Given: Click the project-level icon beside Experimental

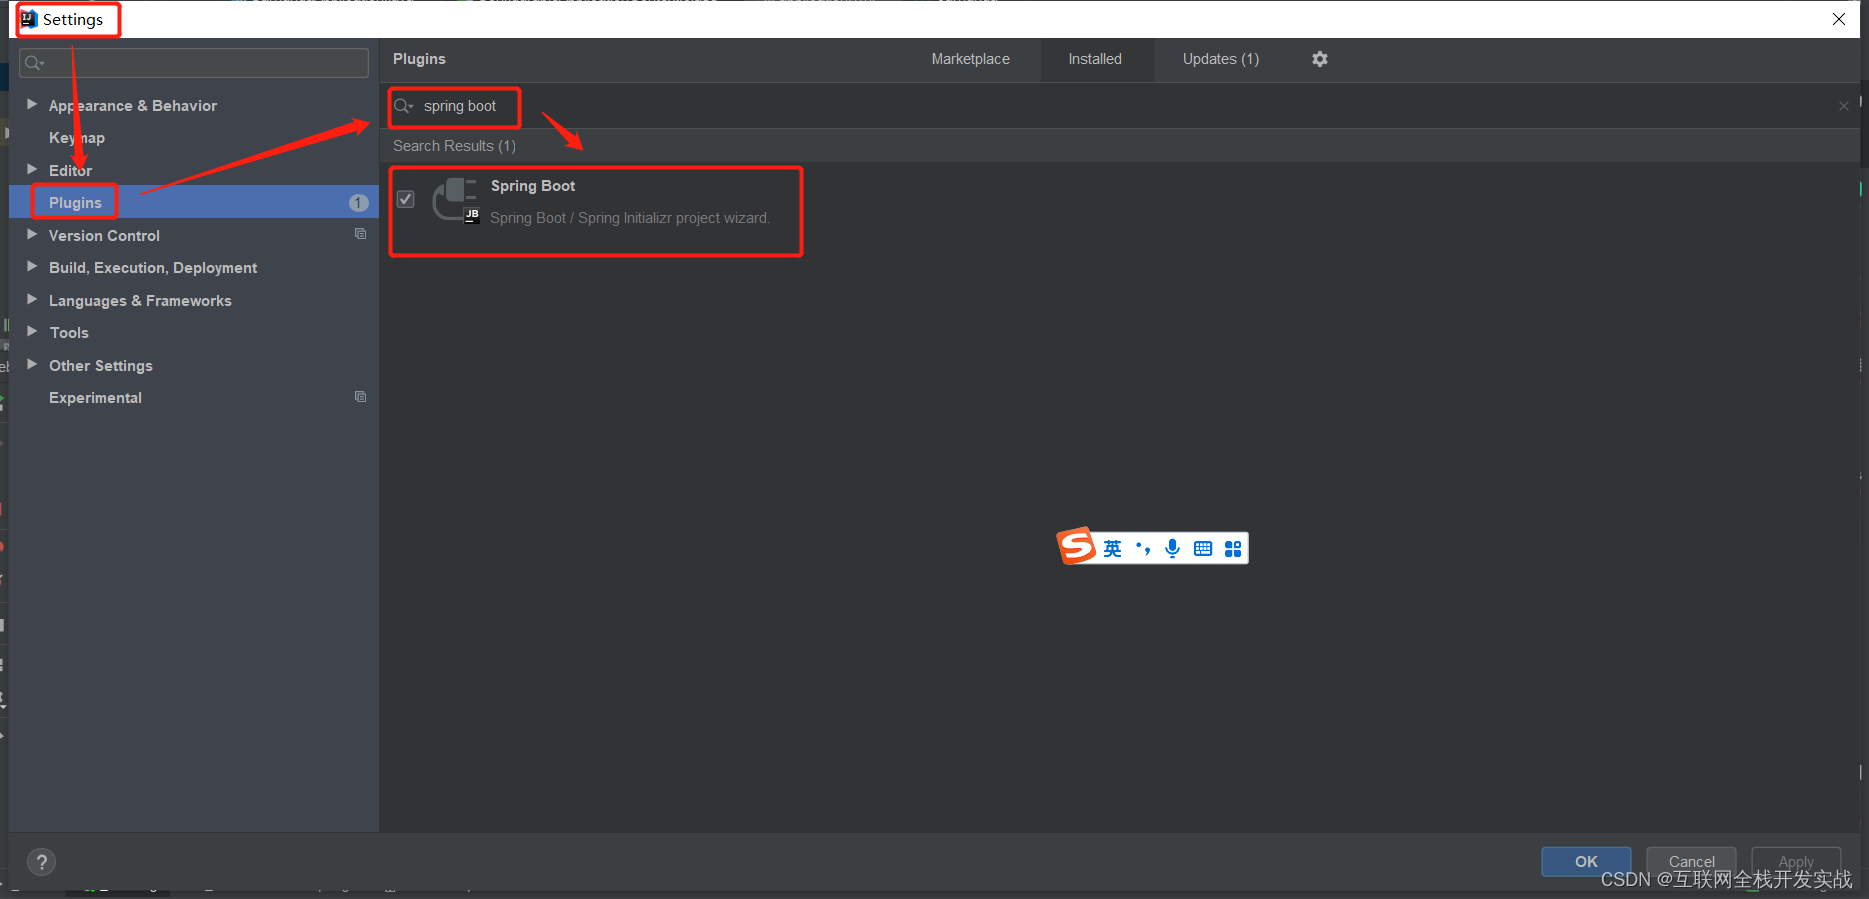Looking at the screenshot, I should 360,397.
